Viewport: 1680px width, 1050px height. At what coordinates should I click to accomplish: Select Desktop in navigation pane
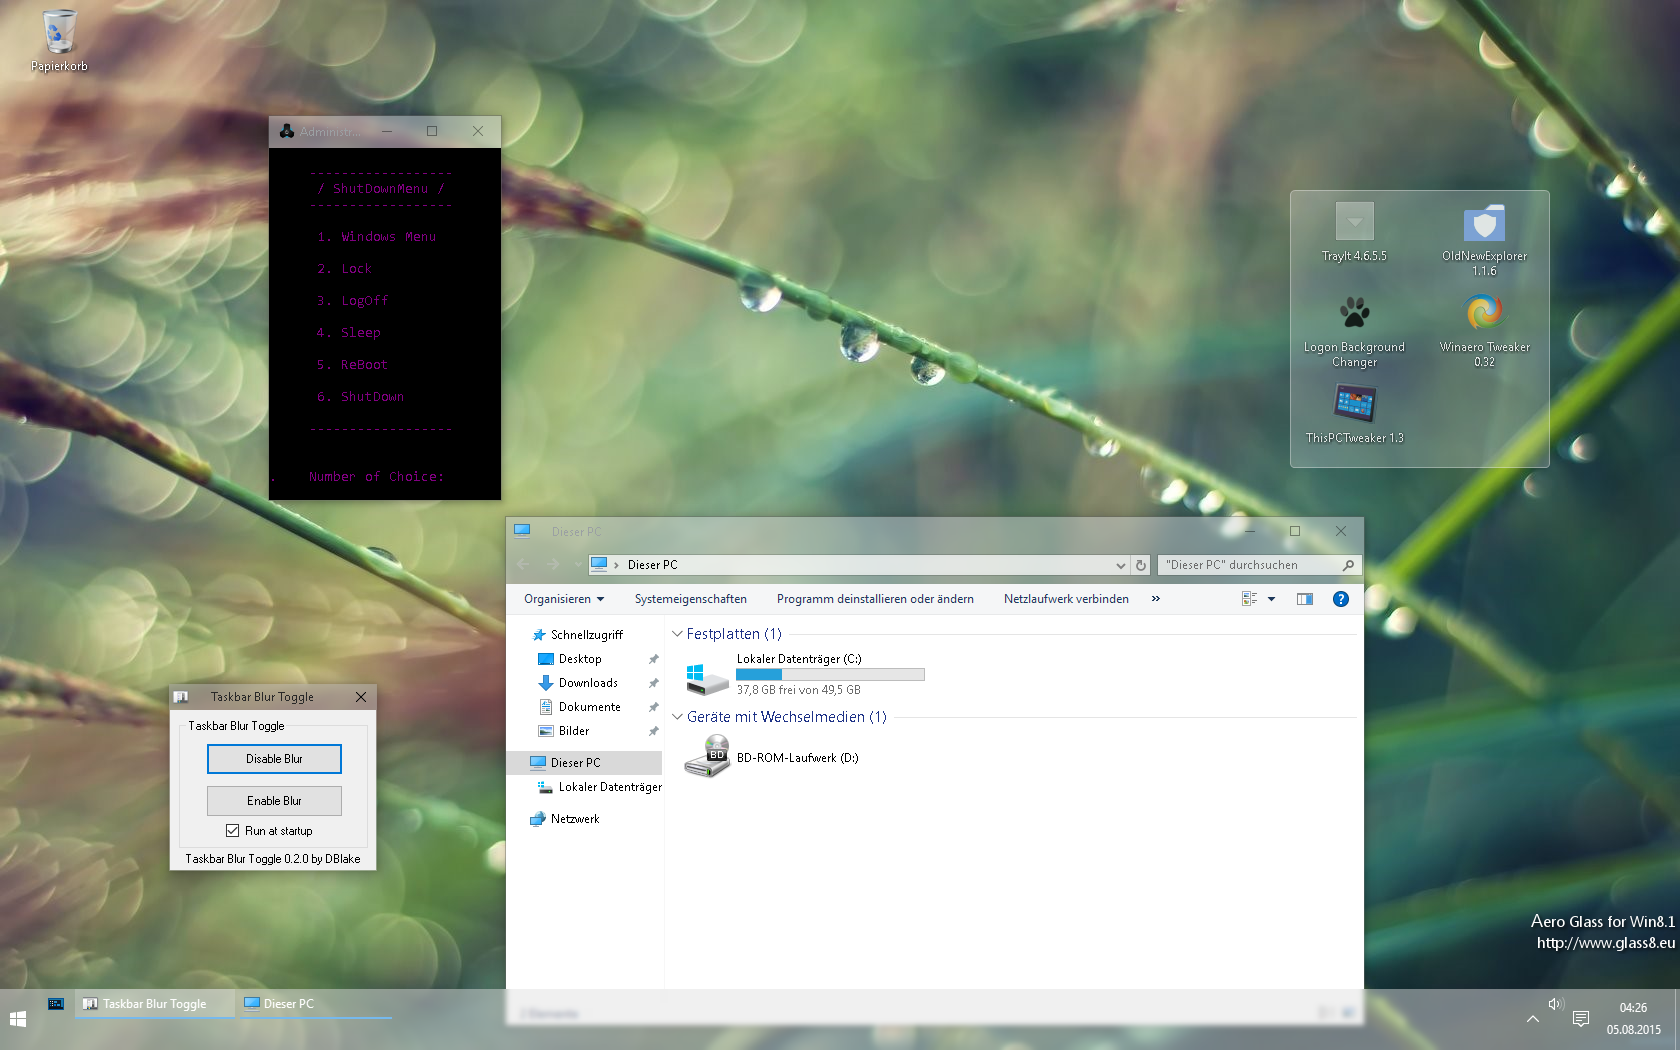(580, 659)
